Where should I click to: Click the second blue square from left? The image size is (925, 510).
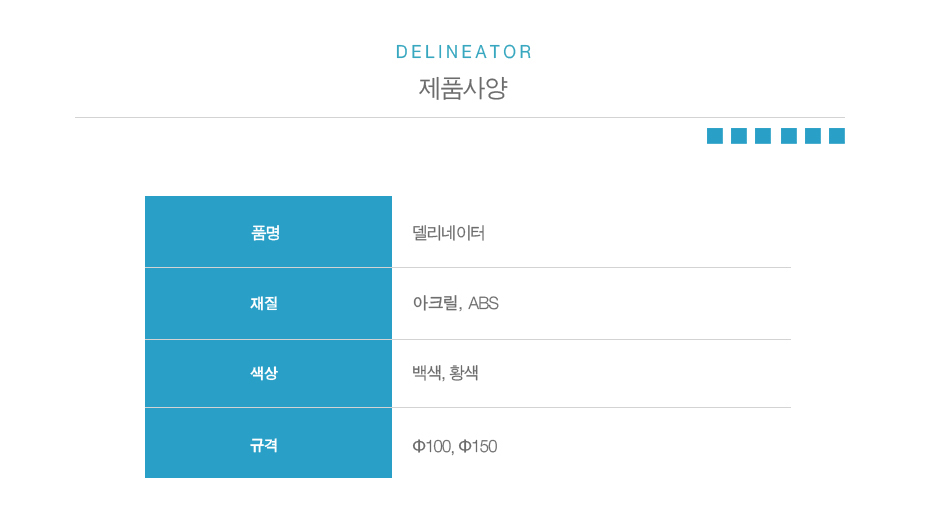point(739,136)
